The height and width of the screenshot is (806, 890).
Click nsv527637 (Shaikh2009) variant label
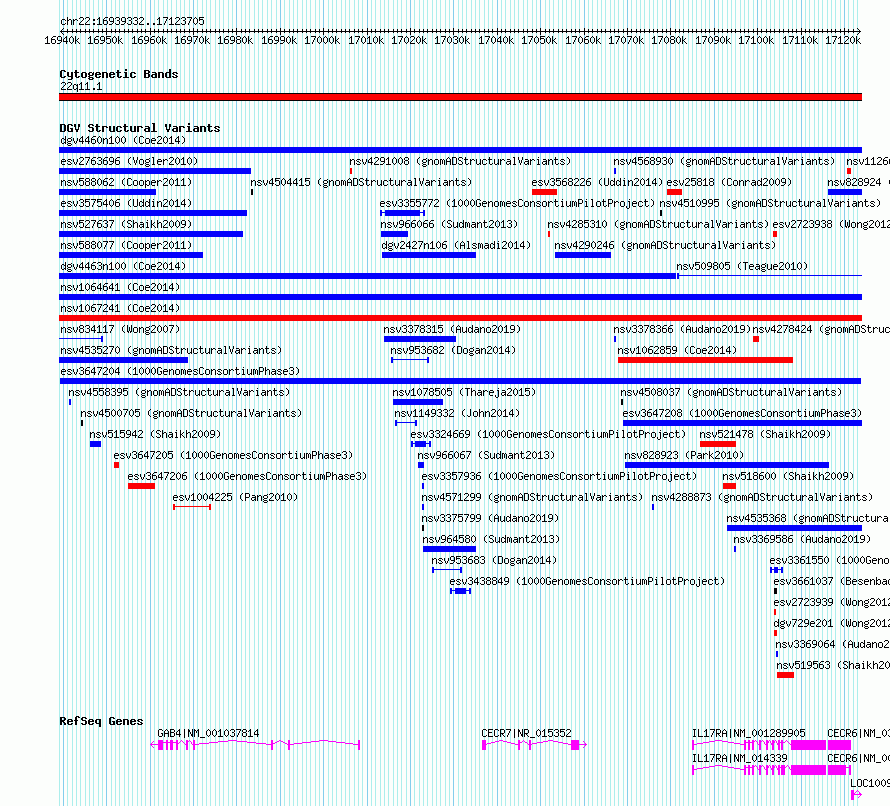coord(126,224)
